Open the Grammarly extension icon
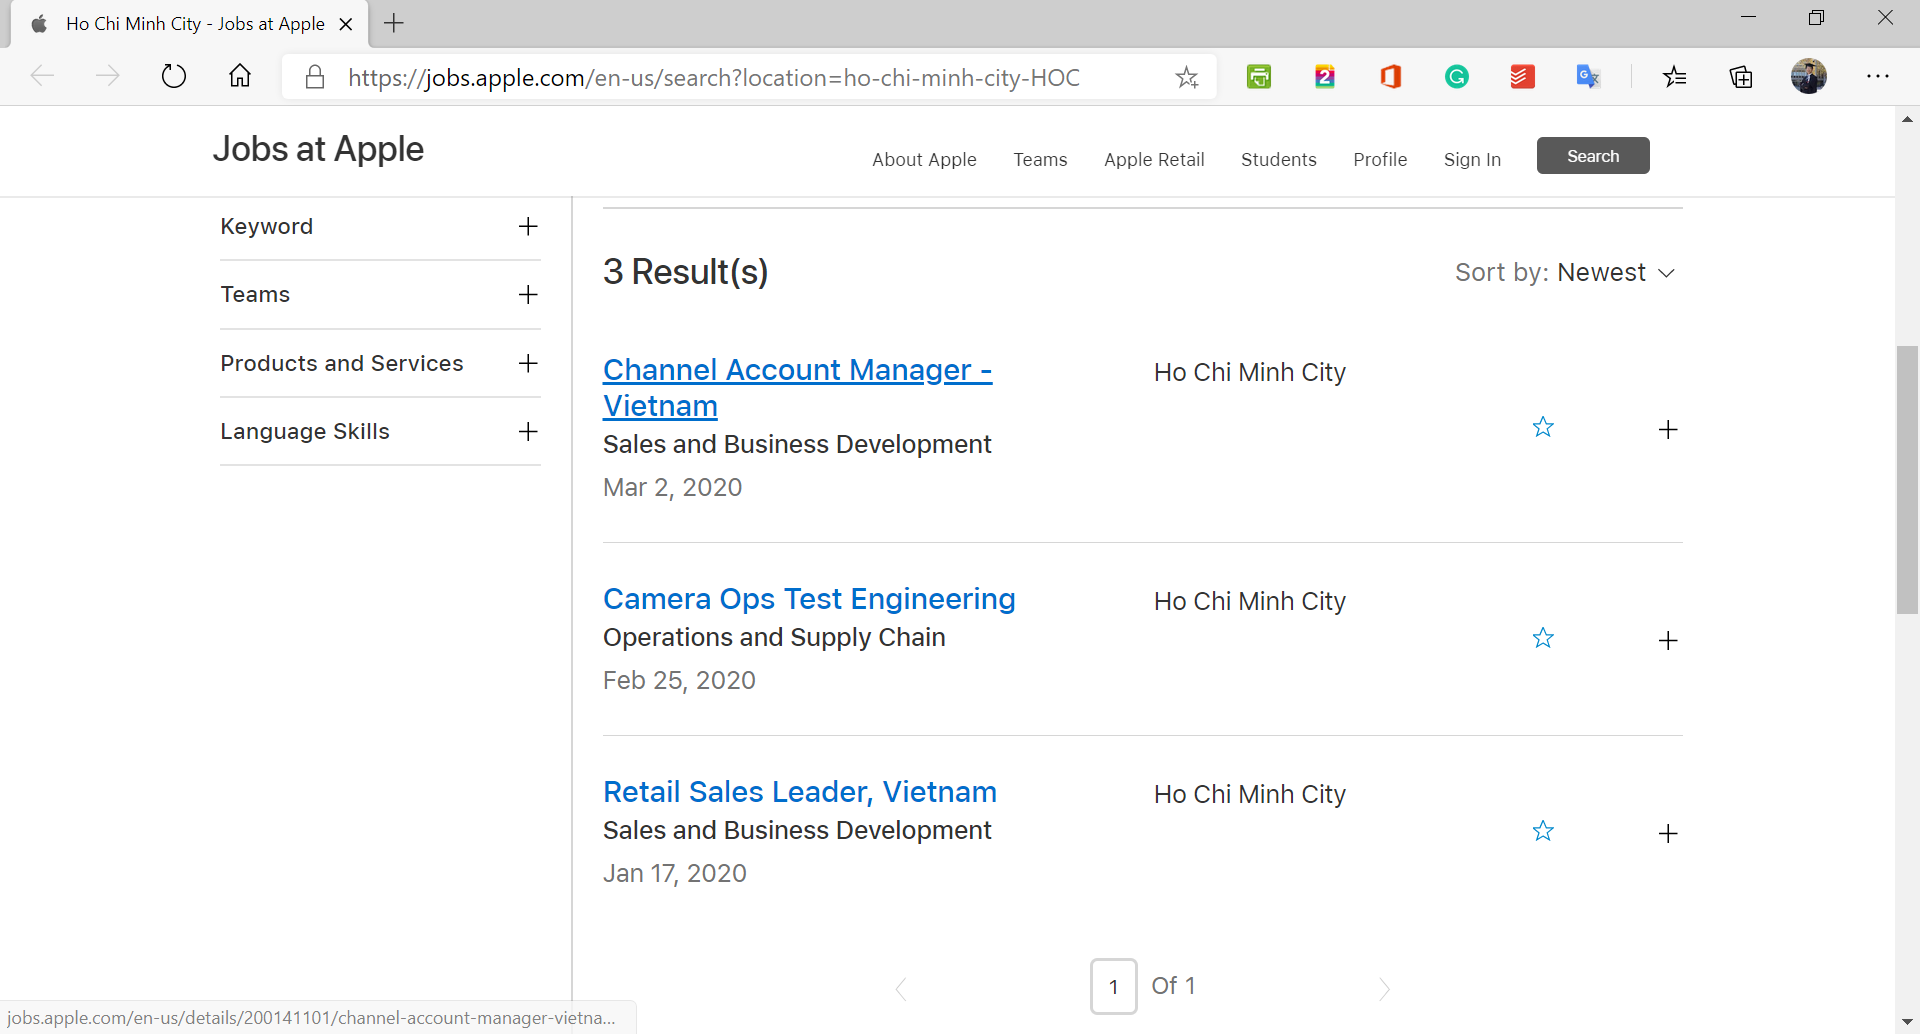Viewport: 1920px width, 1034px height. (1457, 77)
